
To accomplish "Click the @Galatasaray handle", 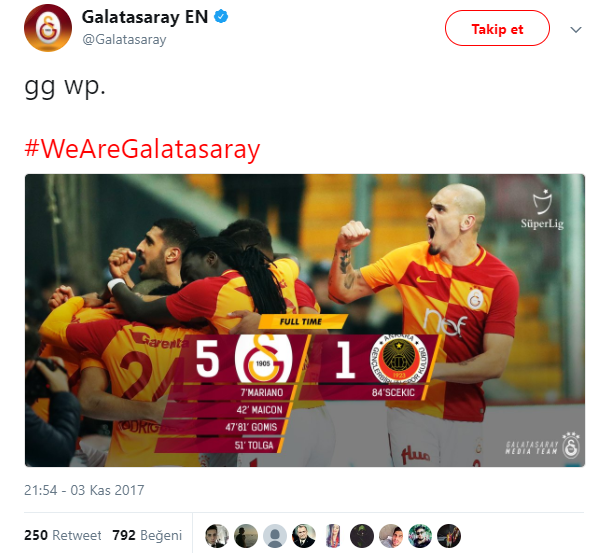I will [x=124, y=39].
